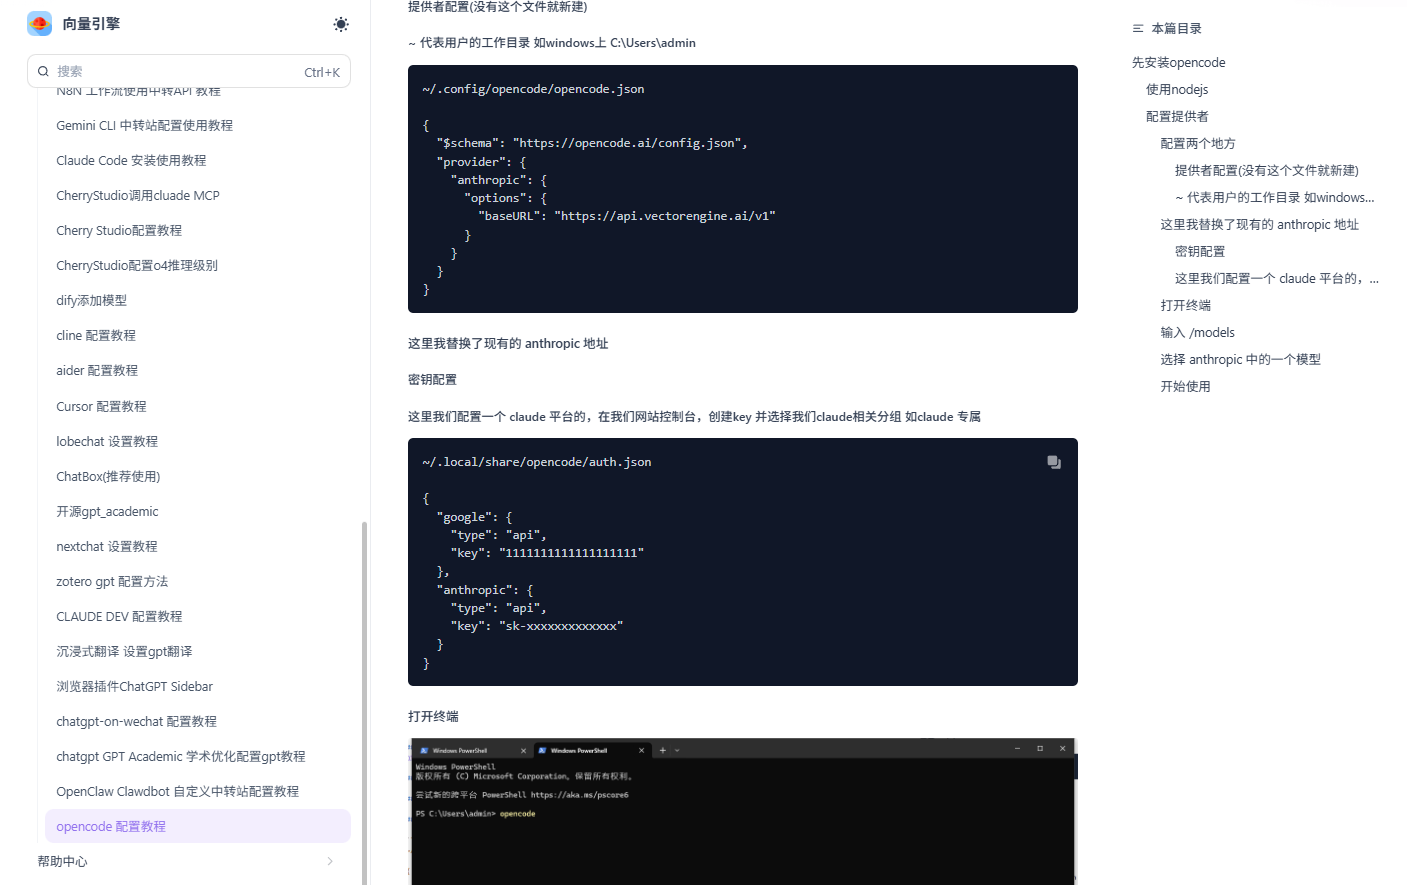Jump to 这里我替换了现有的 anthropic 地址 in contents
Viewport: 1407px width, 885px height.
tap(1259, 224)
